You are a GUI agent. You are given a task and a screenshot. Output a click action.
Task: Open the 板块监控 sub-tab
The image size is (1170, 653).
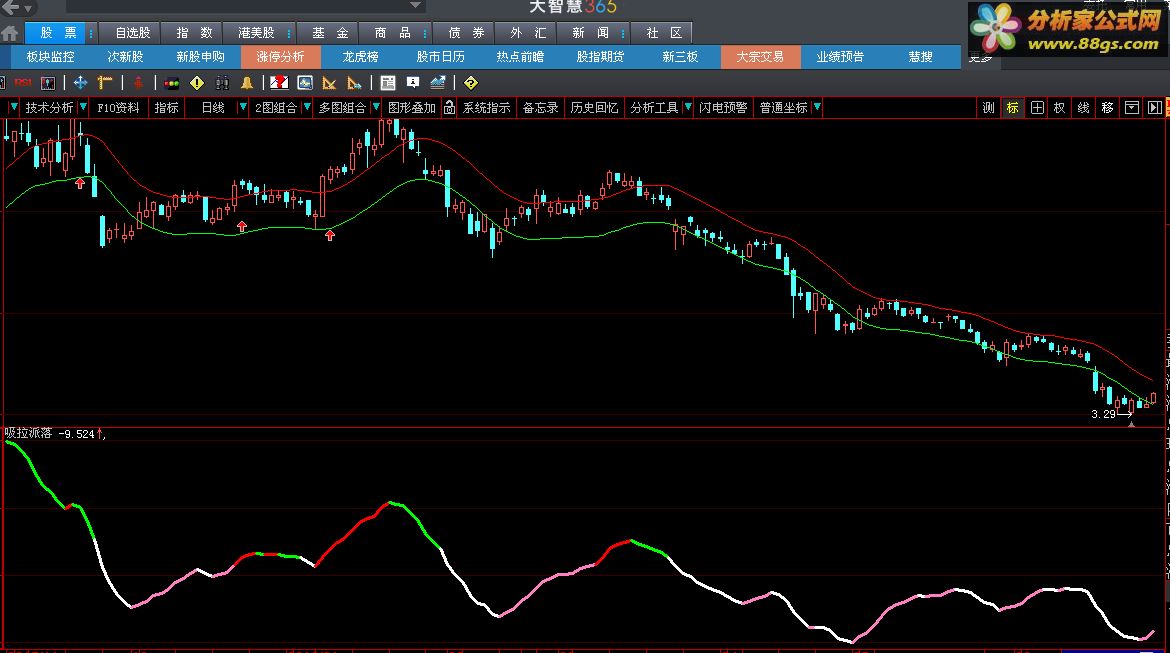click(x=50, y=57)
